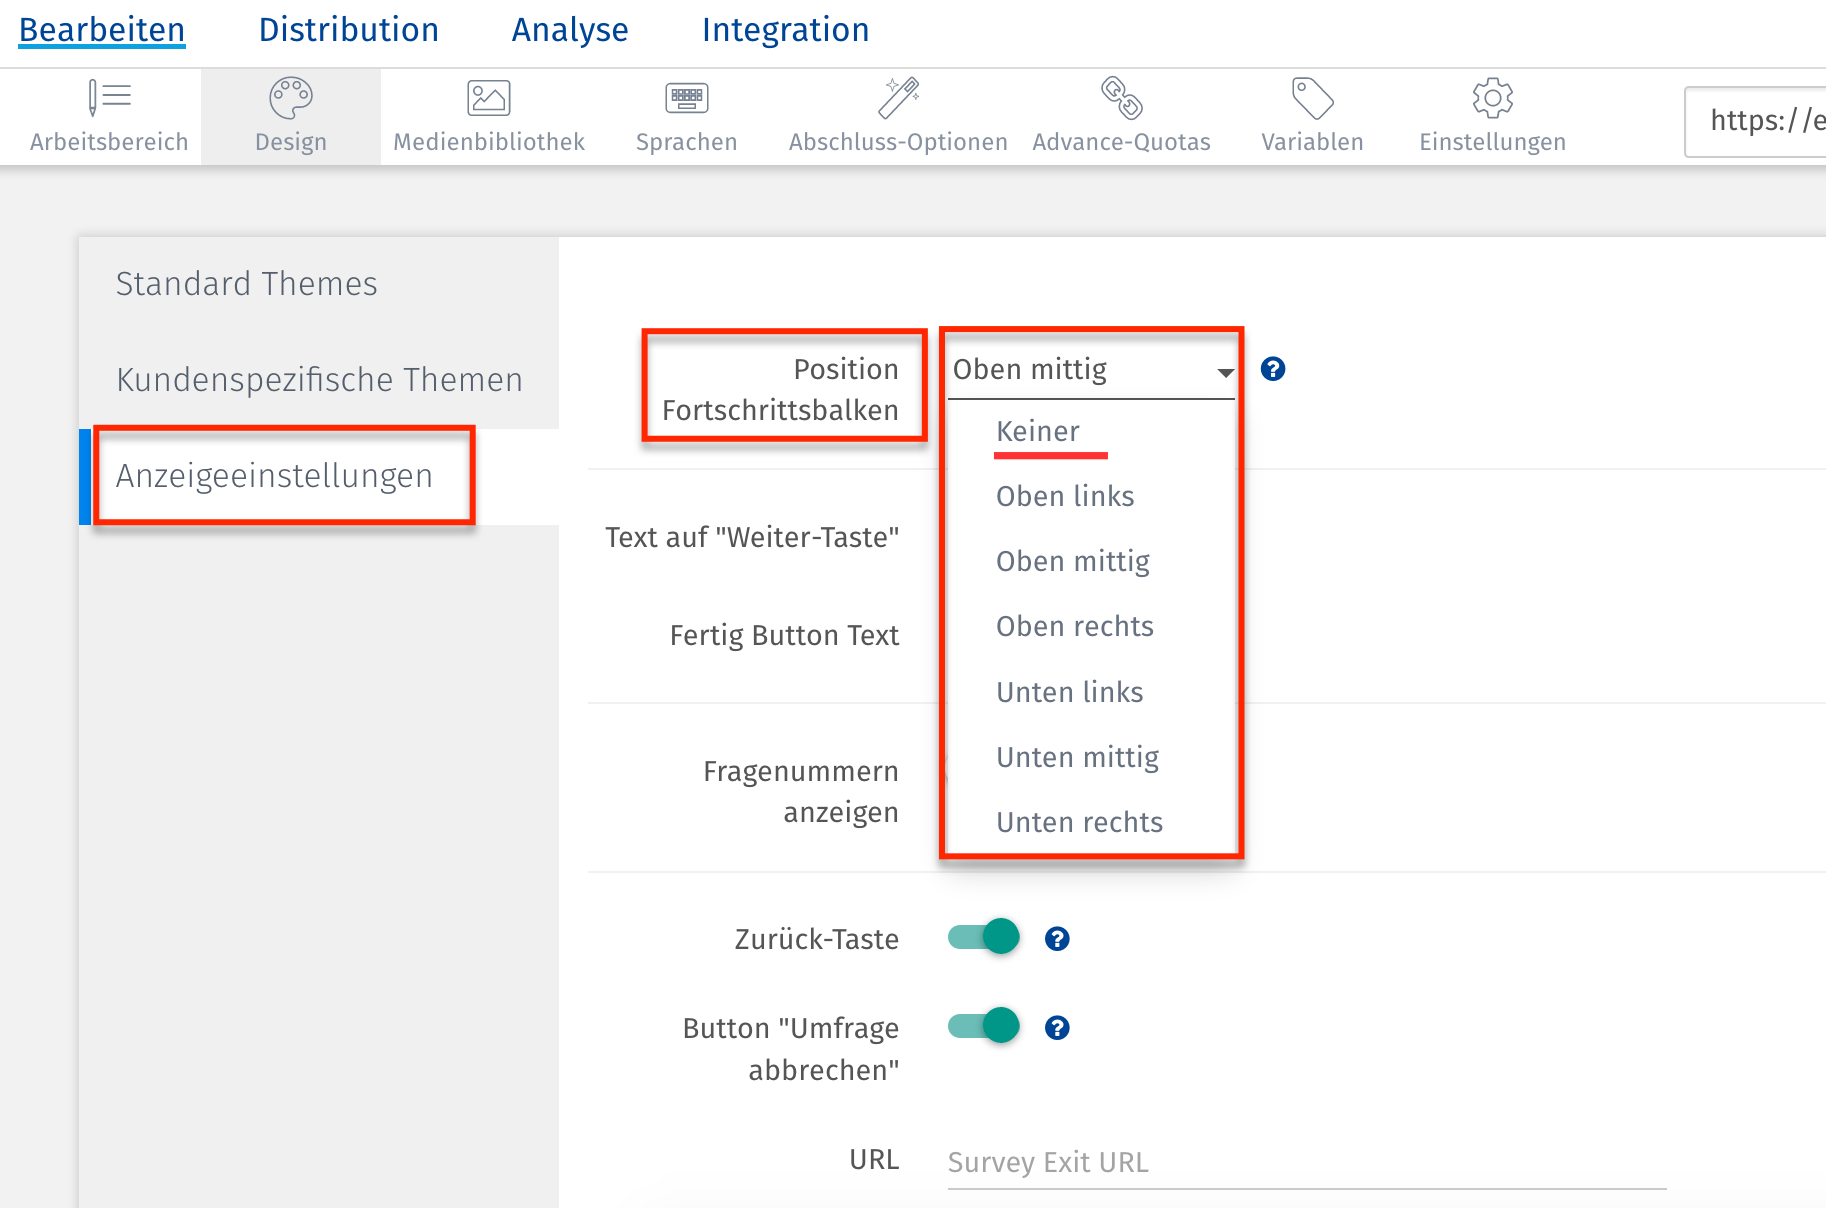The image size is (1826, 1208).
Task: Disable the "Umfrage abbrechen" button switch
Action: [985, 1026]
